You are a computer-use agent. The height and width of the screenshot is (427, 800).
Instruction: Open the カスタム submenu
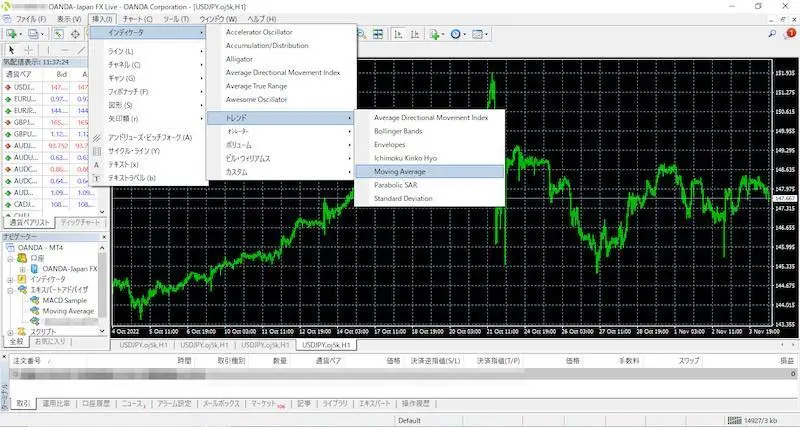pos(281,172)
